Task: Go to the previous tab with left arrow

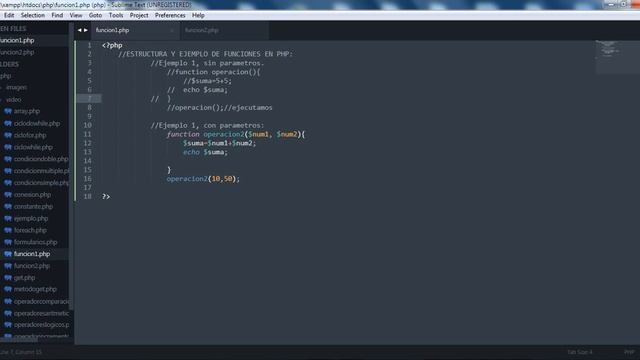Action: click(79, 30)
